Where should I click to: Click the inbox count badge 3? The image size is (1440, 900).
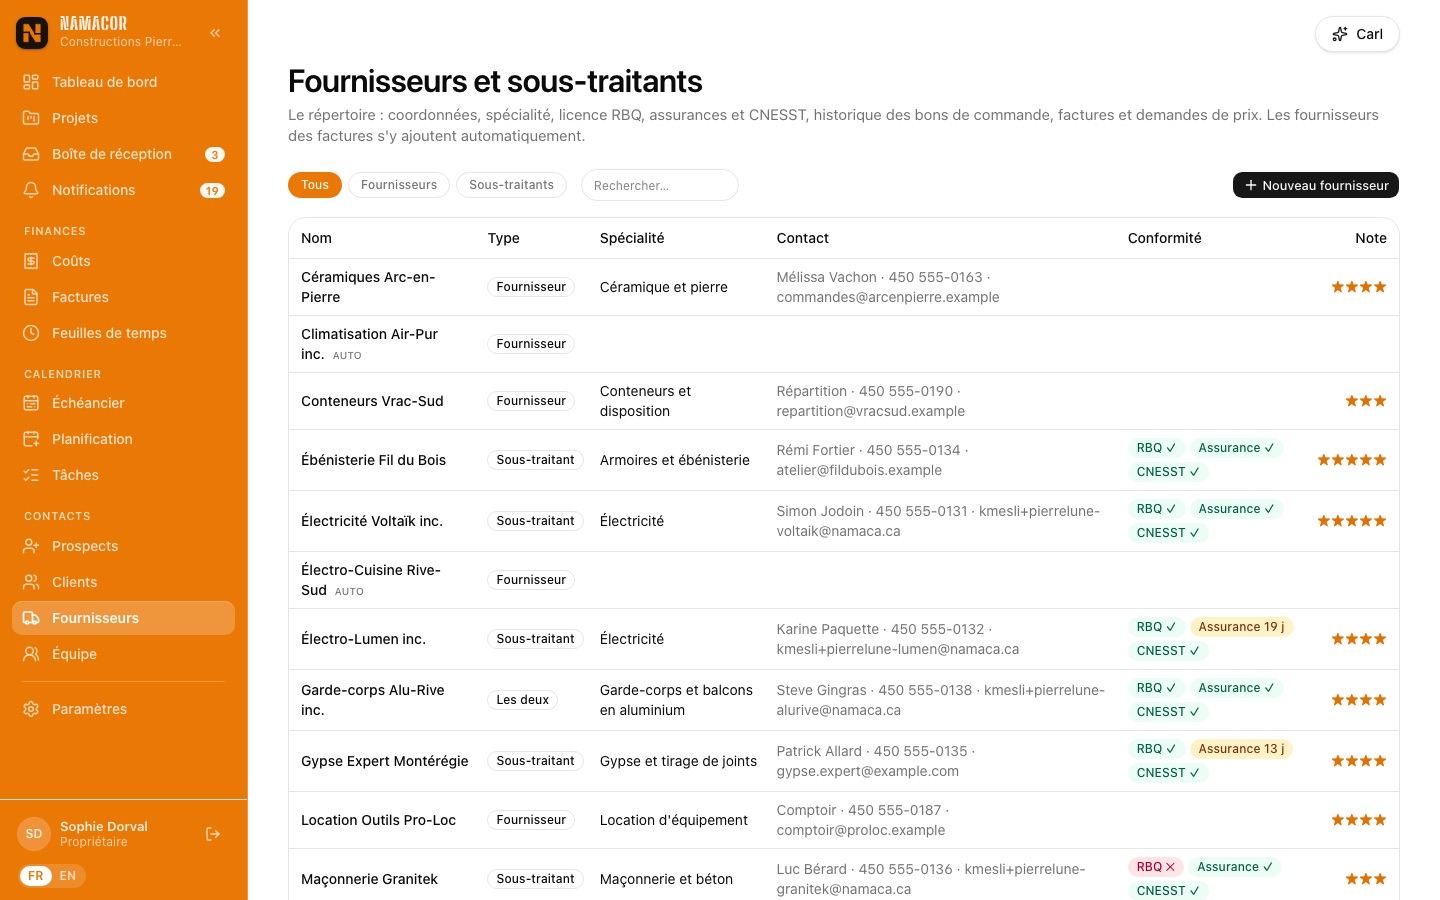215,155
